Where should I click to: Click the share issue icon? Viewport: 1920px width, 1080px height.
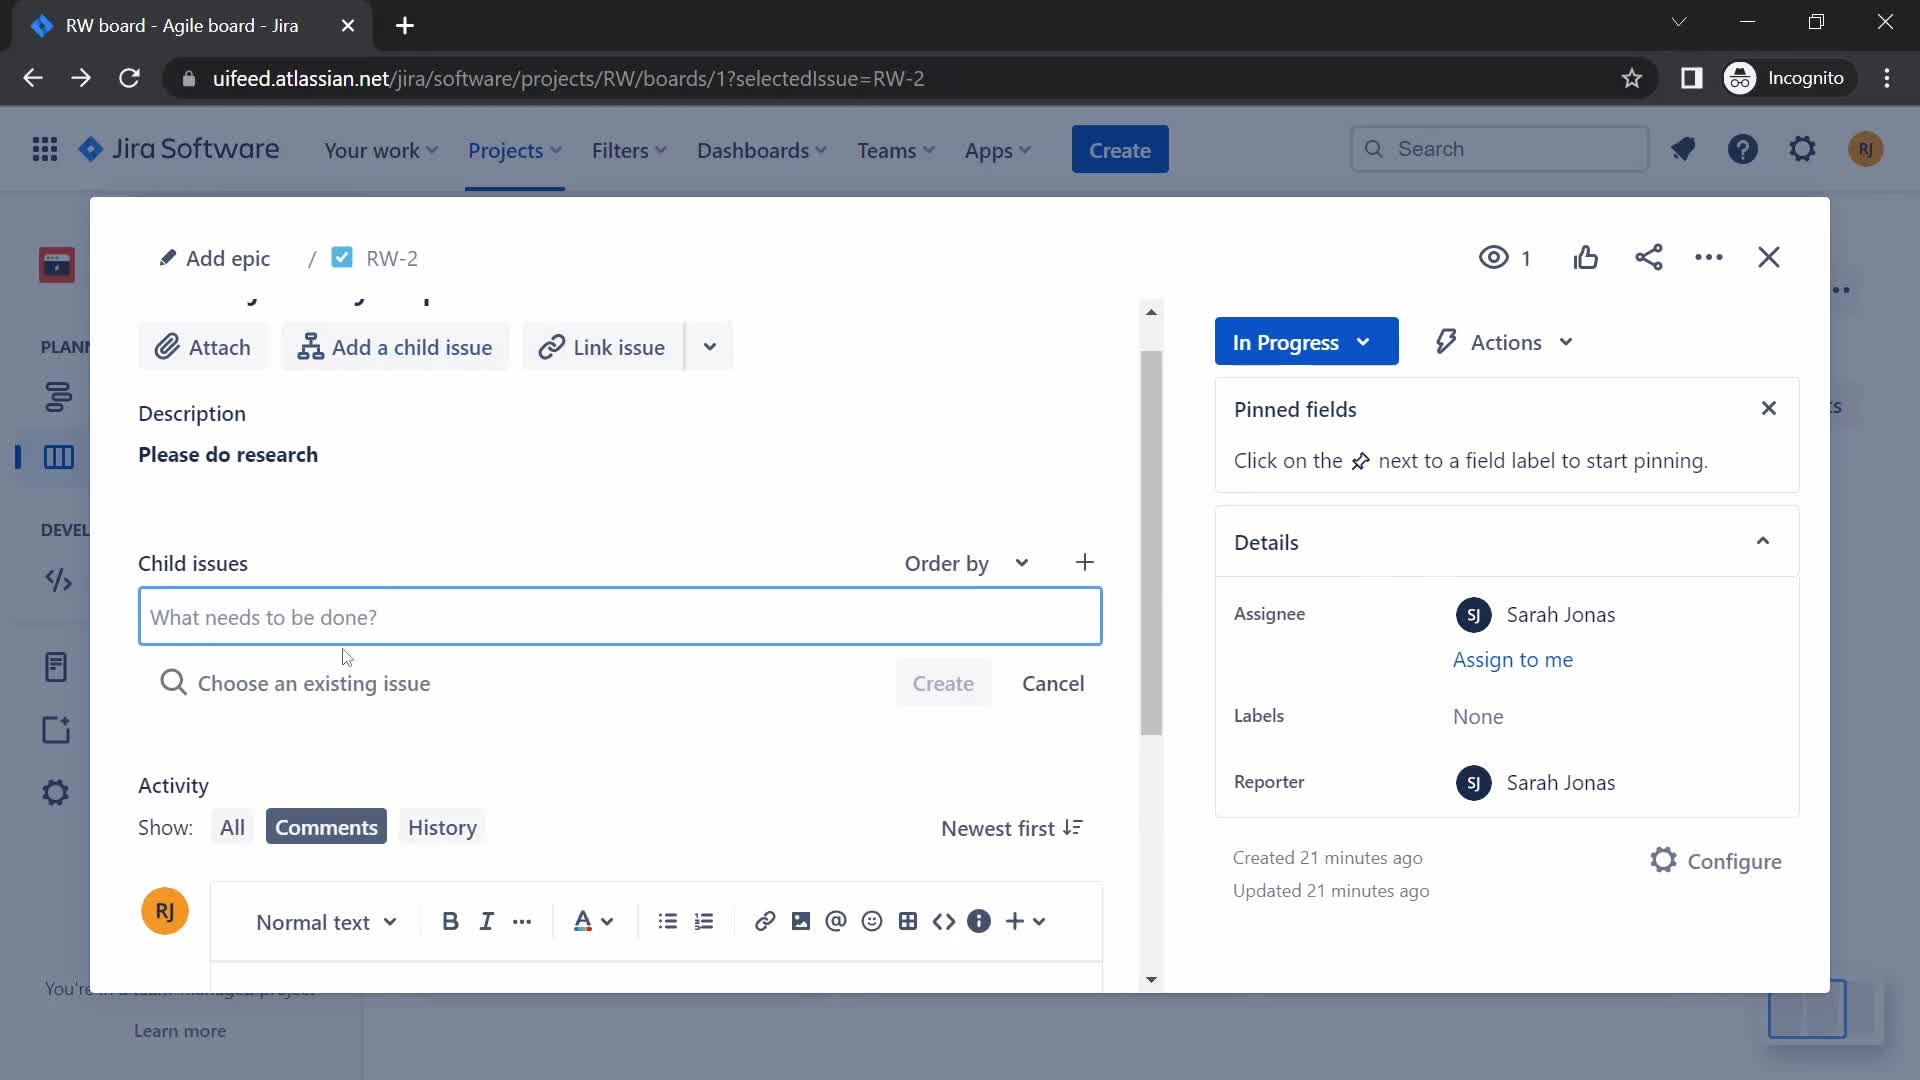1649,258
